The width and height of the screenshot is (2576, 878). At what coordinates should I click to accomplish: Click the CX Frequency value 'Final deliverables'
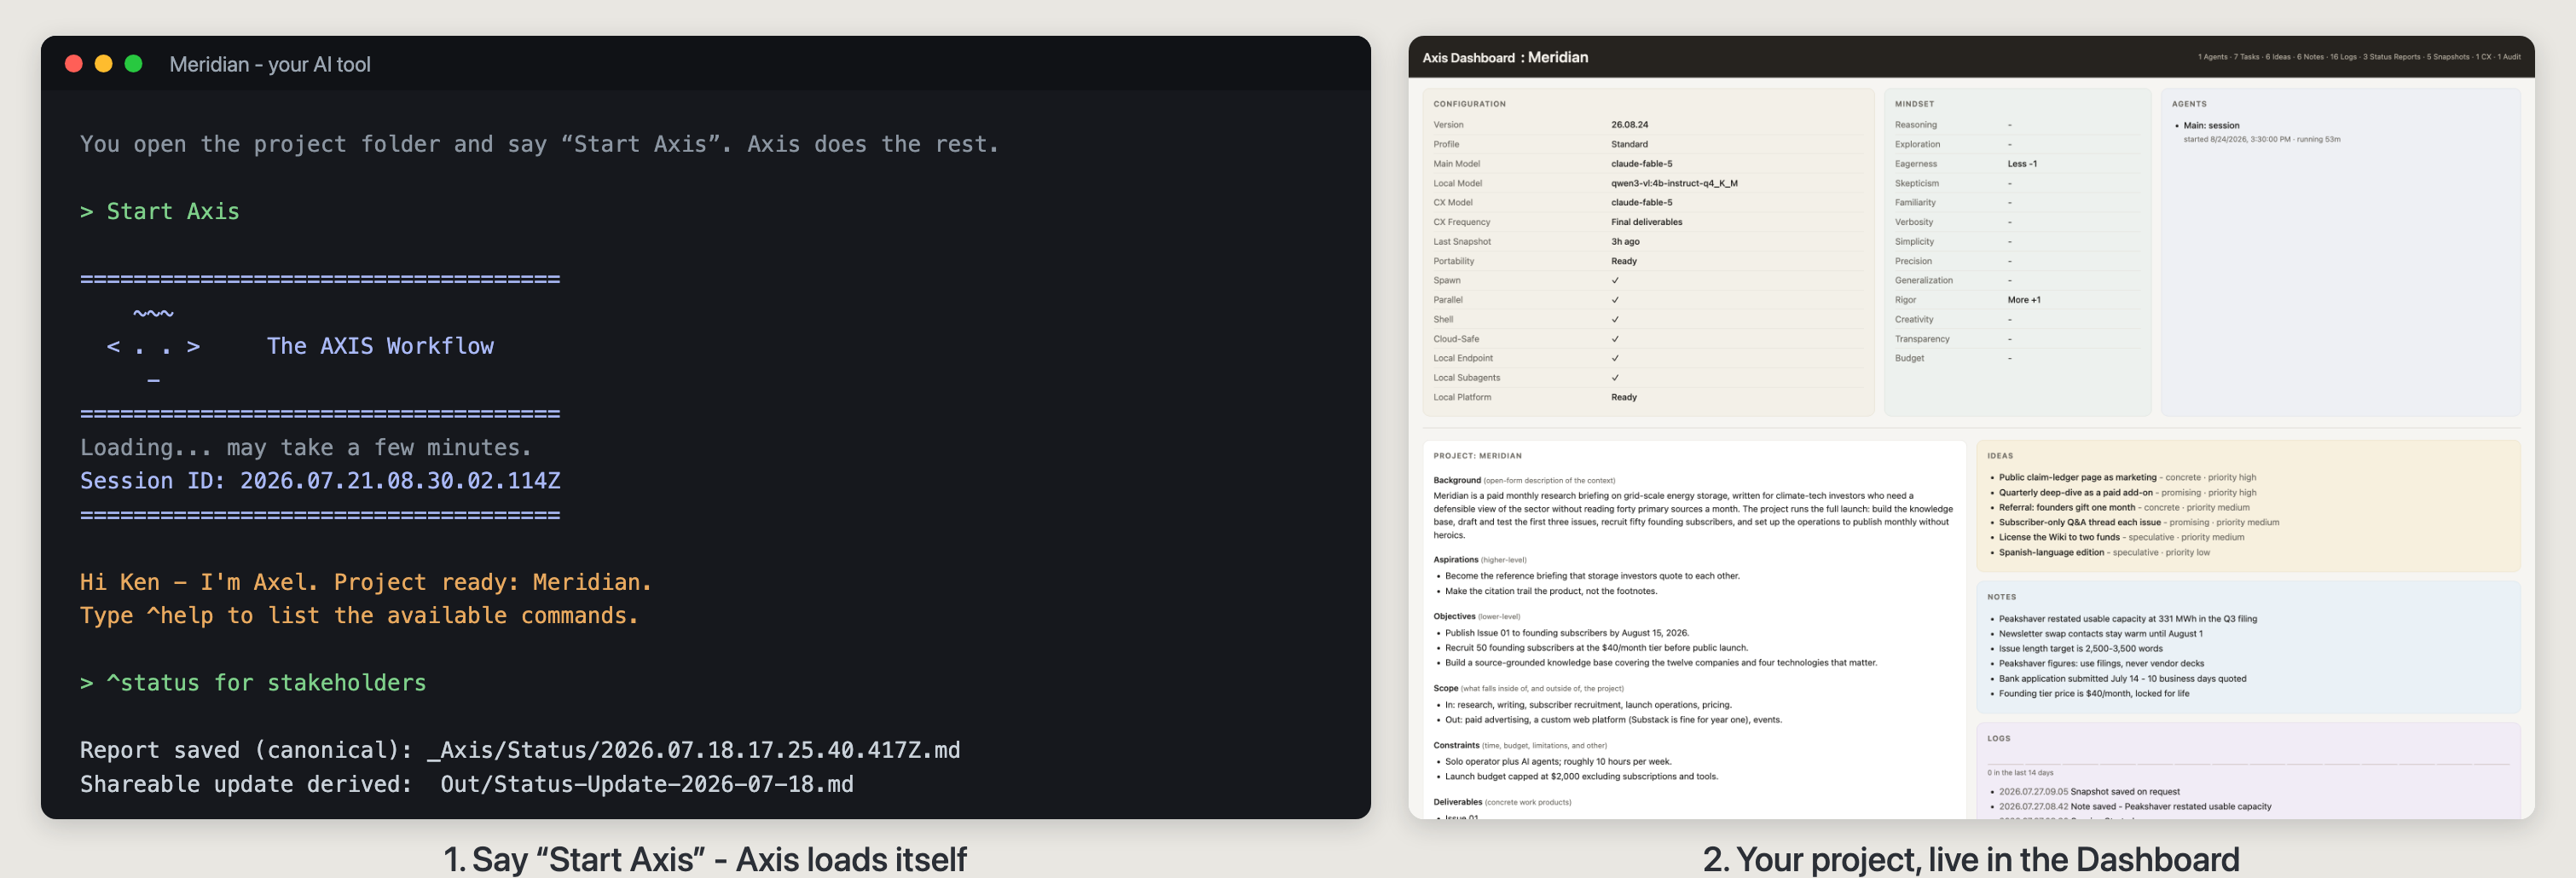[1646, 222]
